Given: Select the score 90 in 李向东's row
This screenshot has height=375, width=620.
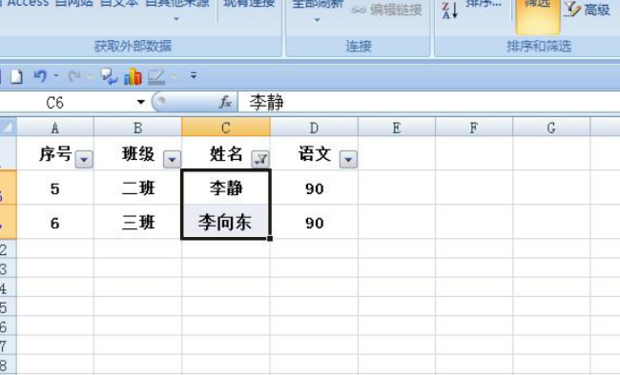Looking at the screenshot, I should pos(314,222).
